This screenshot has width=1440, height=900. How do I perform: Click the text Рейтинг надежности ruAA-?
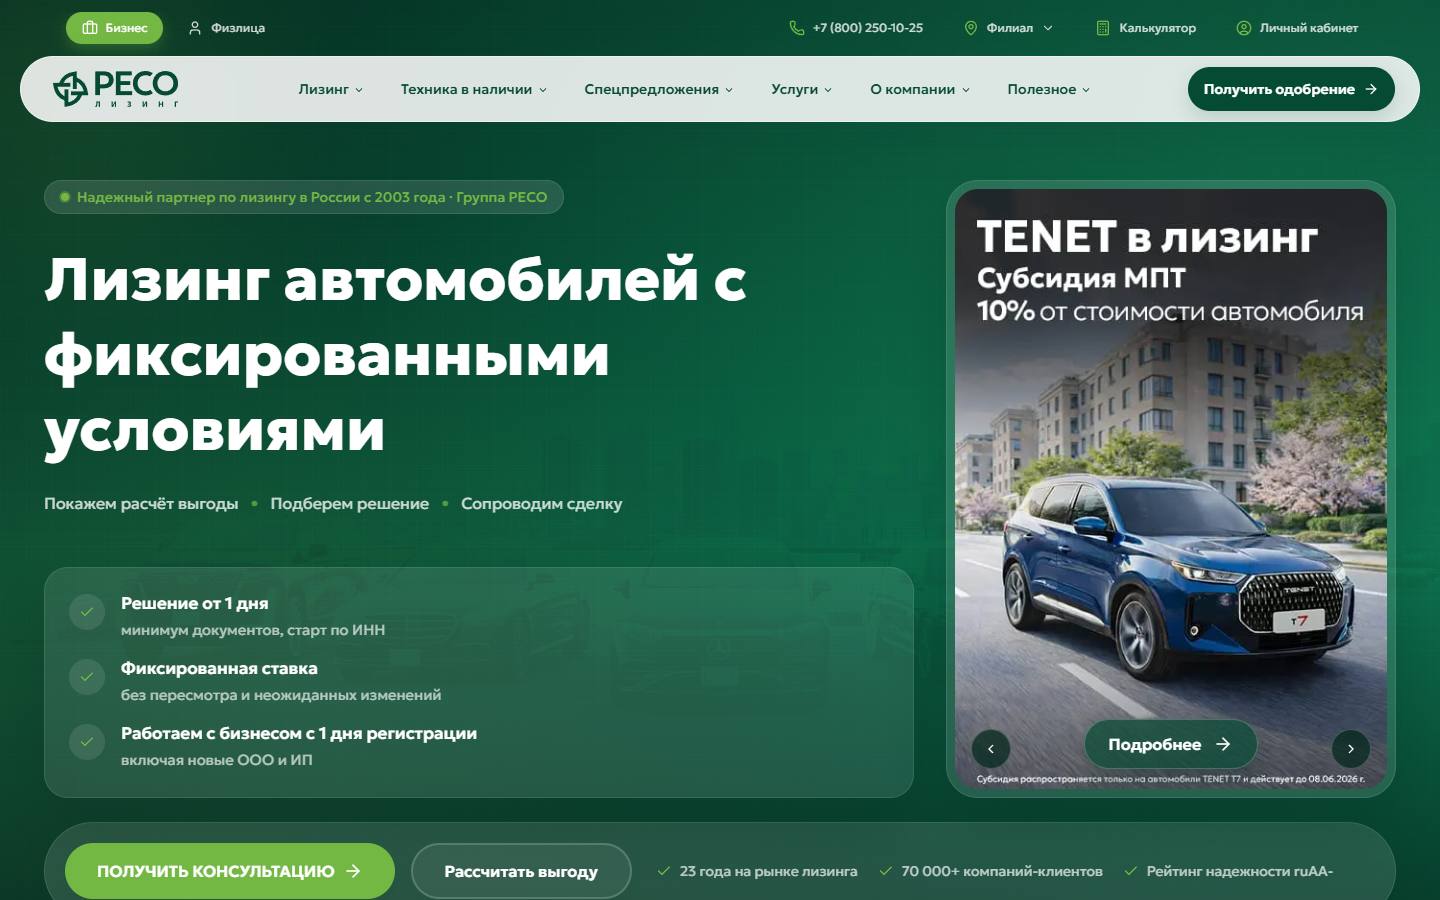coord(1240,871)
